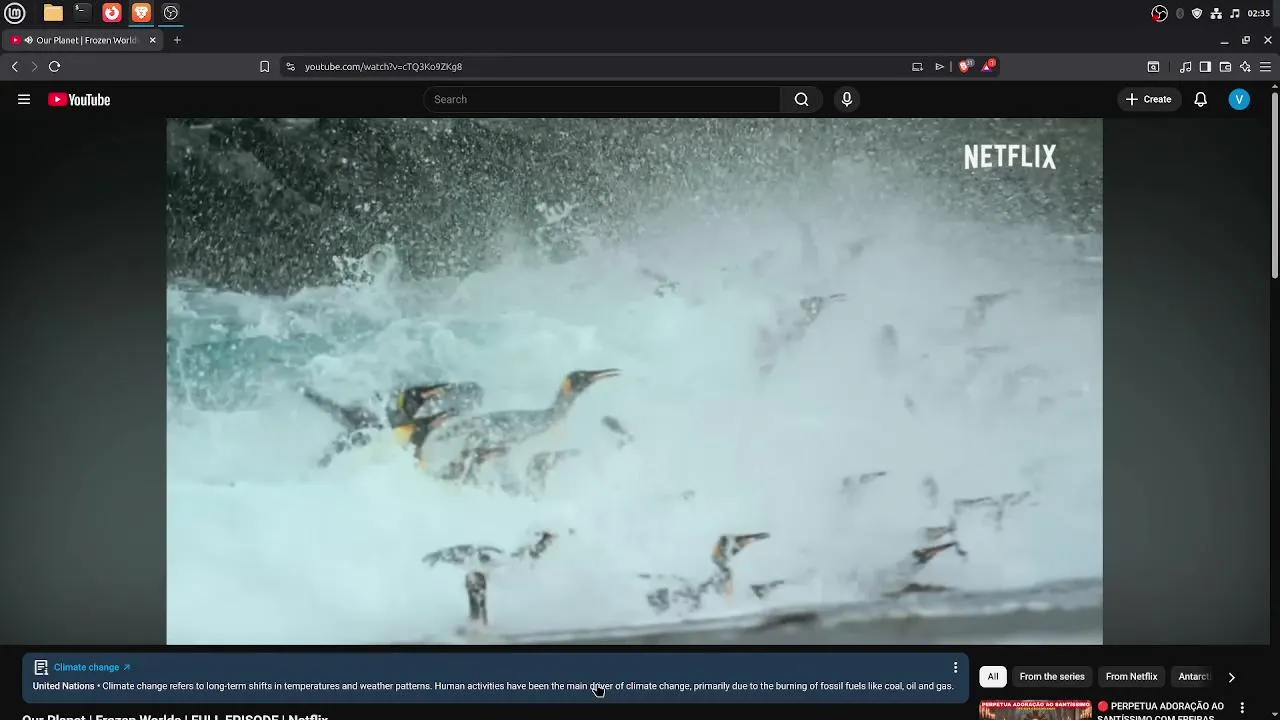Open Brave Rewards triangle icon
The height and width of the screenshot is (720, 1280).
[988, 66]
